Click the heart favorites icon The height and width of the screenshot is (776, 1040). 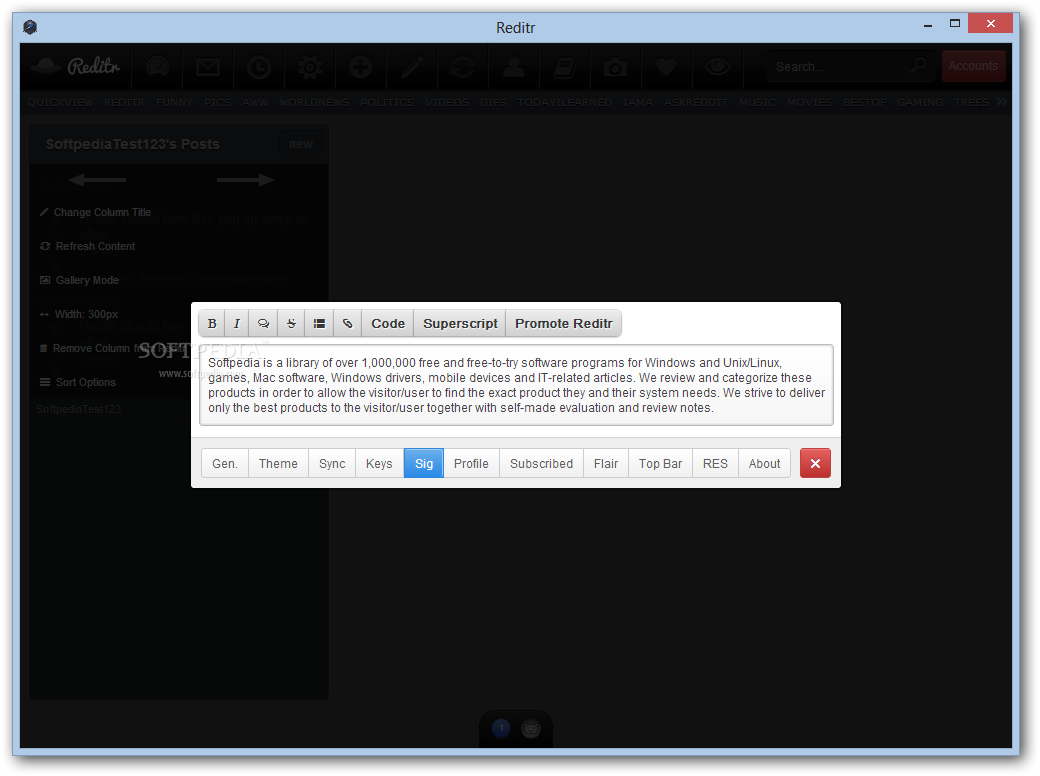(666, 67)
